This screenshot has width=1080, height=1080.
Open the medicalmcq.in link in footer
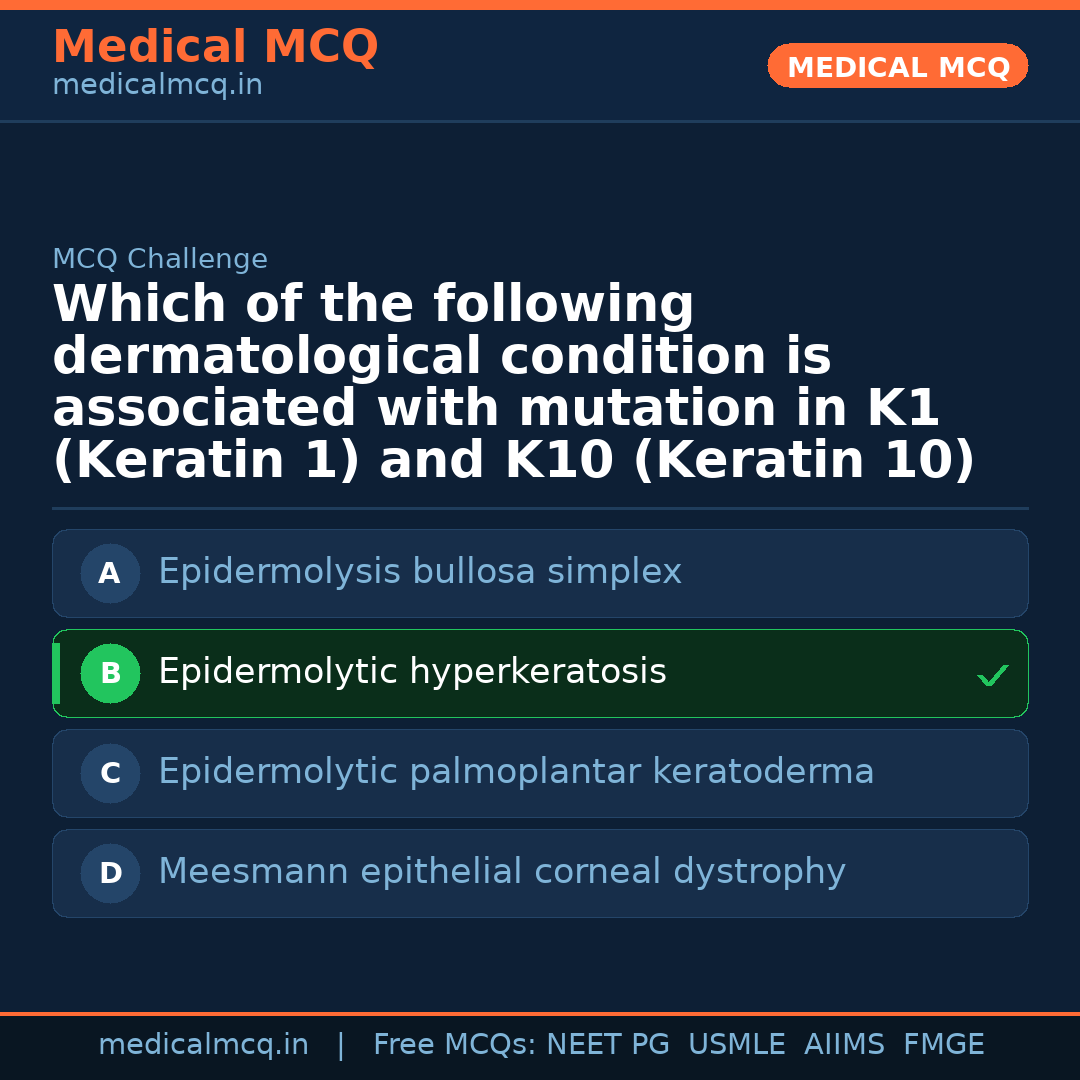pos(203,1045)
